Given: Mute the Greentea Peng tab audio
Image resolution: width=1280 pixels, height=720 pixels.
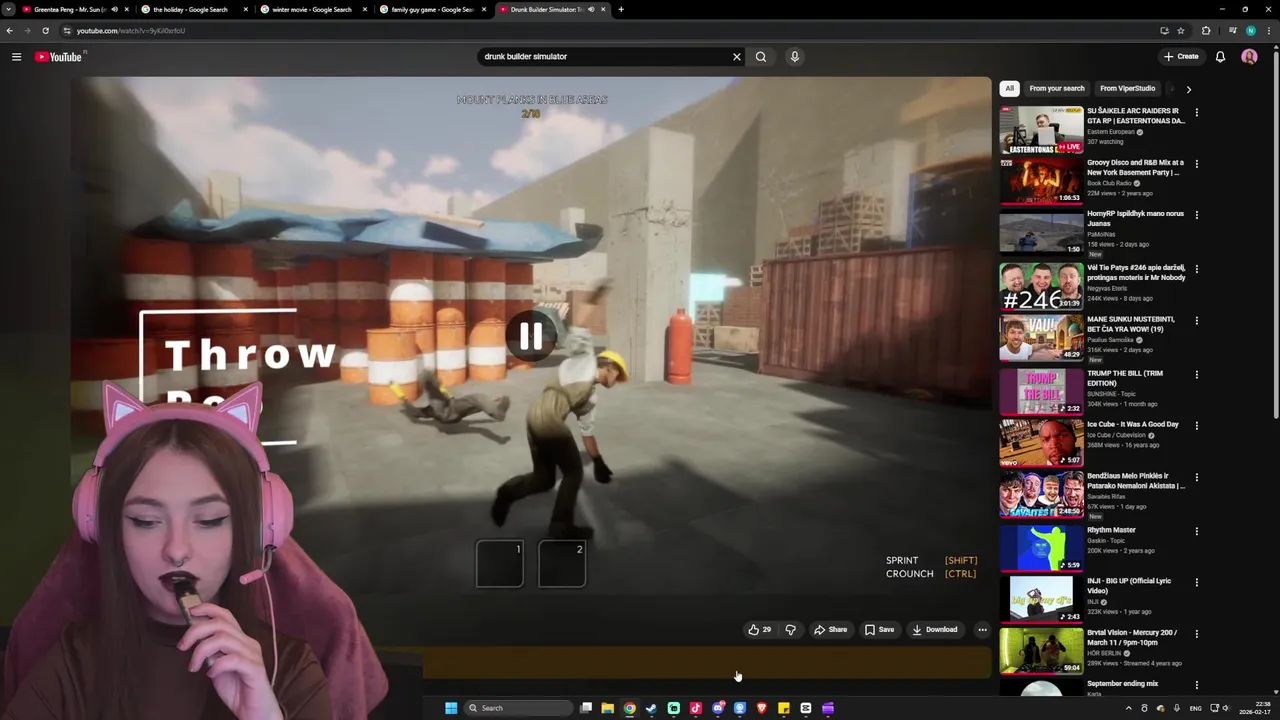Looking at the screenshot, I should 114,9.
